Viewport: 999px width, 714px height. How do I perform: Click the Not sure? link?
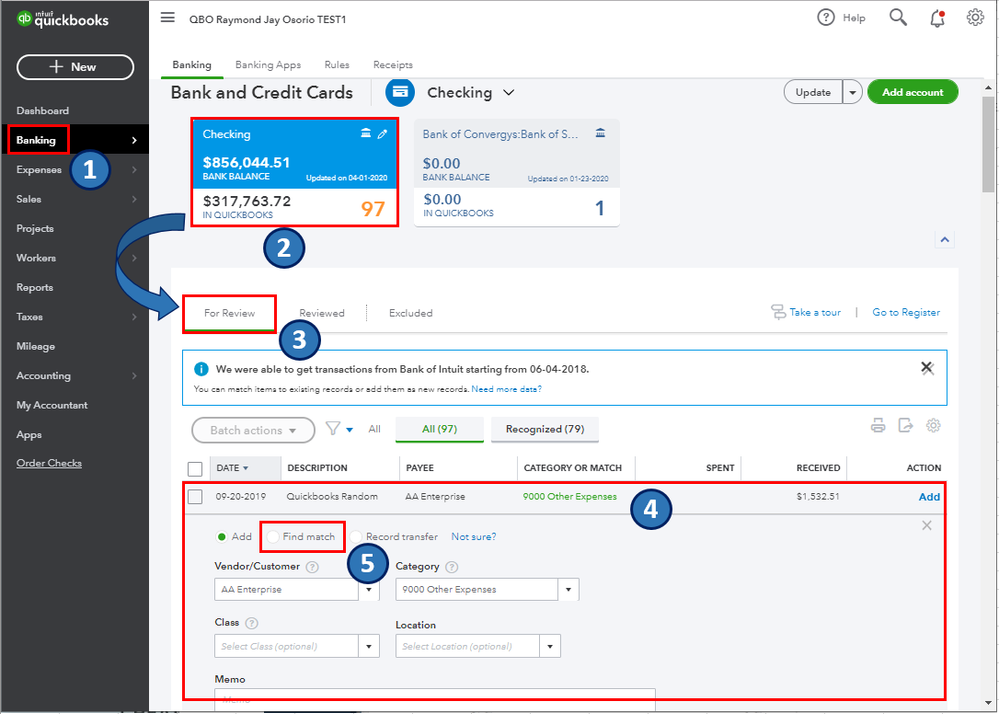click(x=473, y=537)
